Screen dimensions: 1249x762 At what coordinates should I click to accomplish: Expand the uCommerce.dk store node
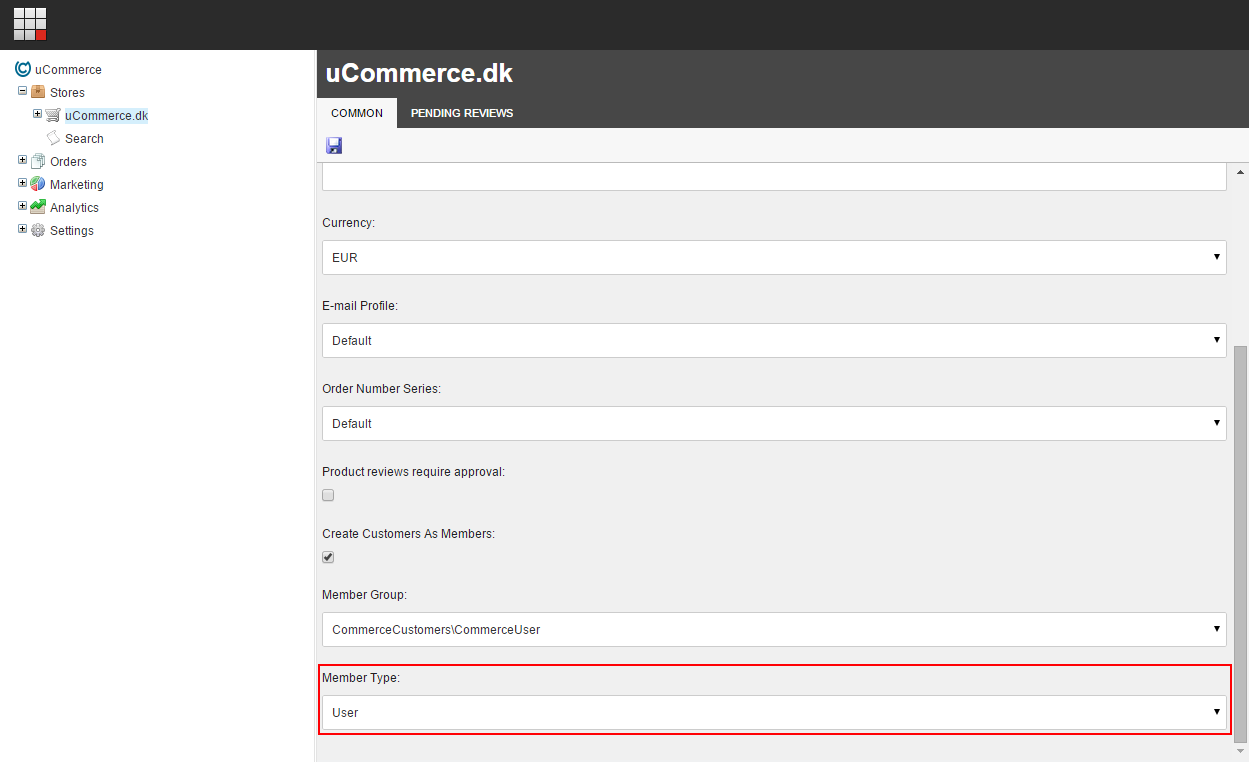point(37,114)
